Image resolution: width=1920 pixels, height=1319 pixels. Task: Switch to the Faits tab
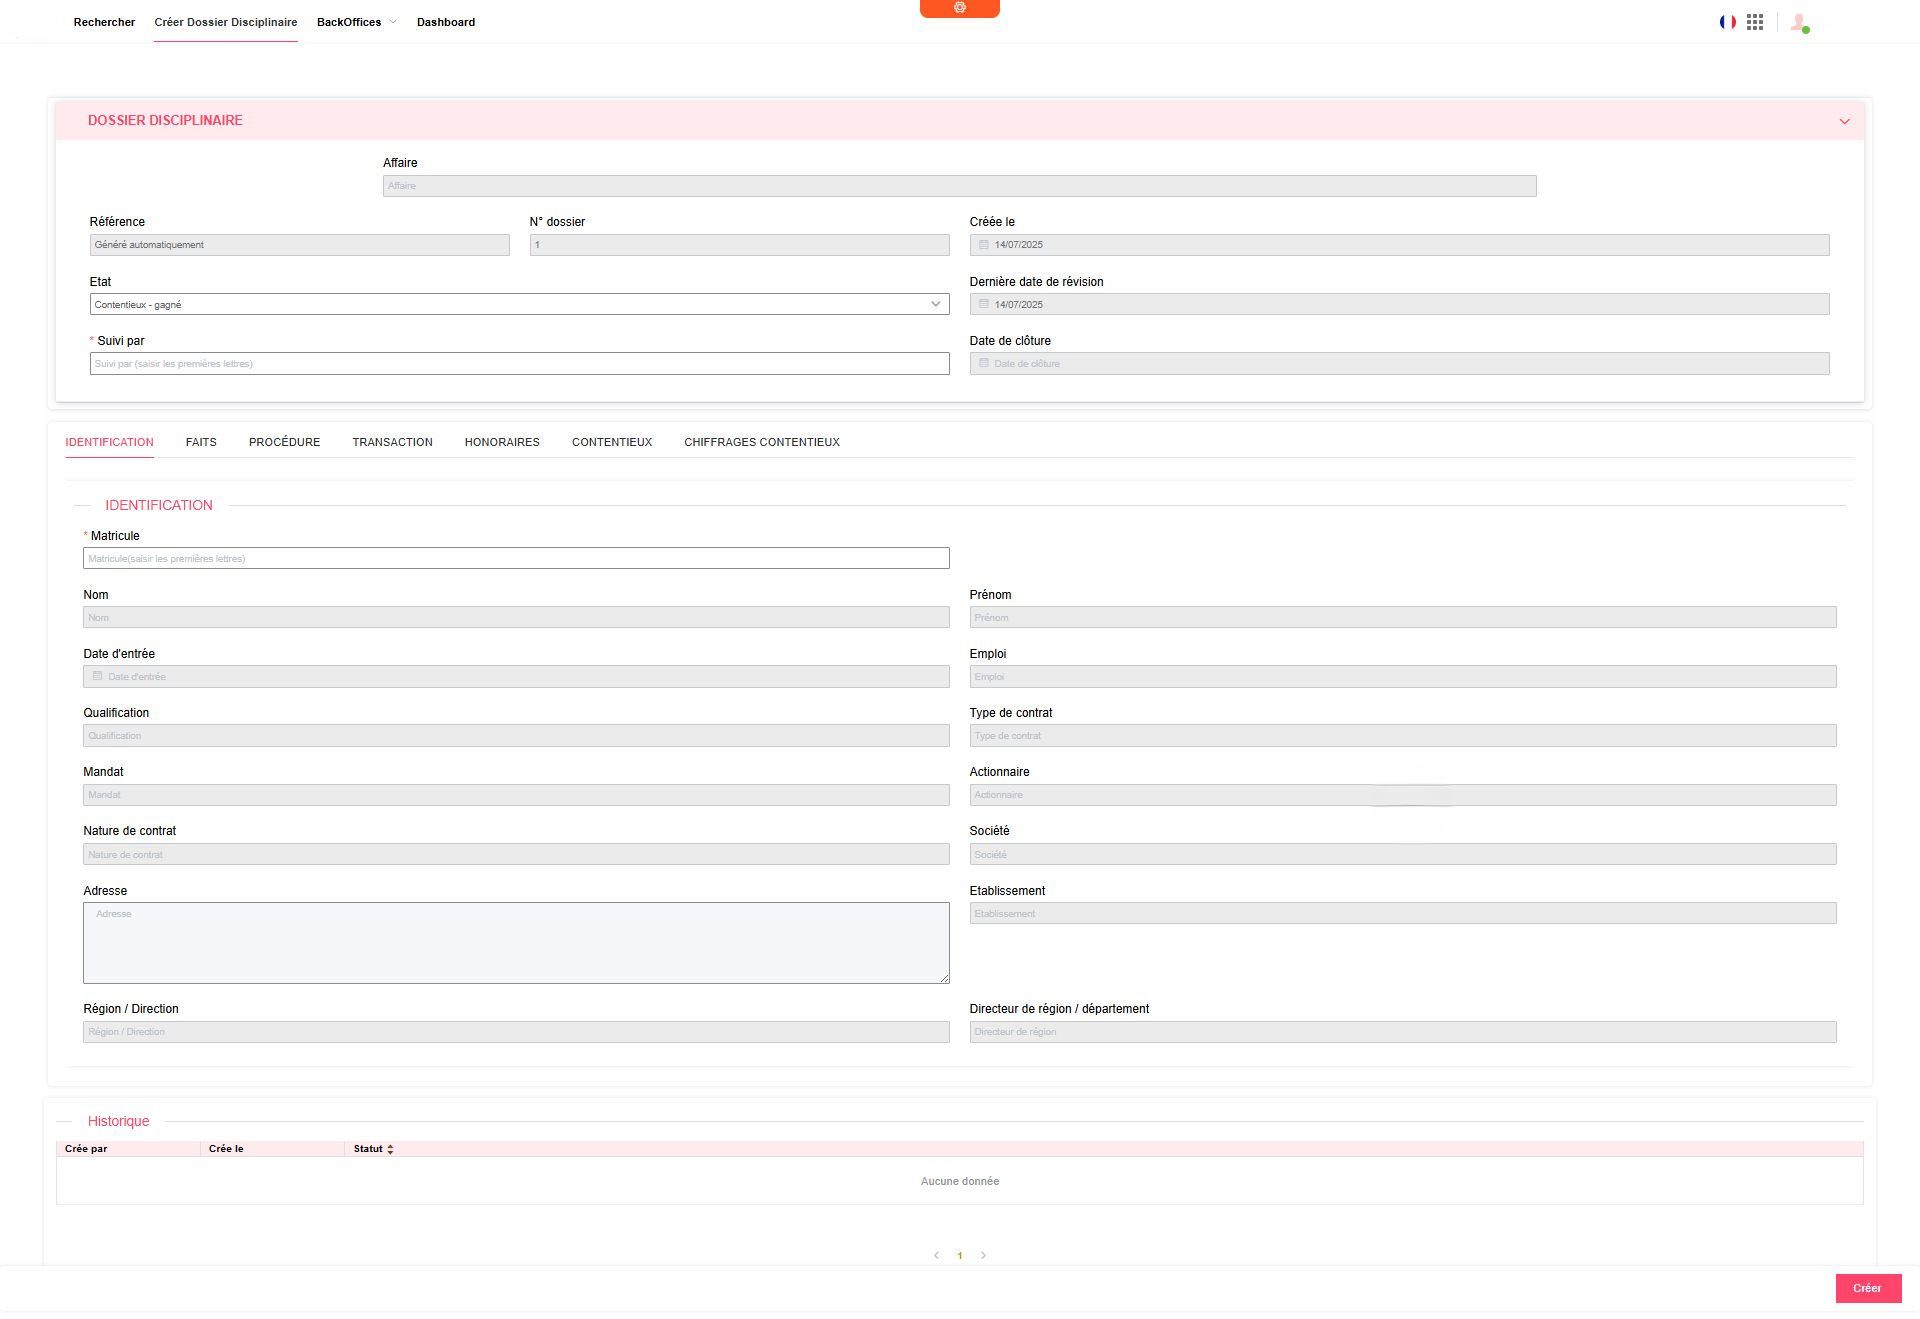coord(201,442)
